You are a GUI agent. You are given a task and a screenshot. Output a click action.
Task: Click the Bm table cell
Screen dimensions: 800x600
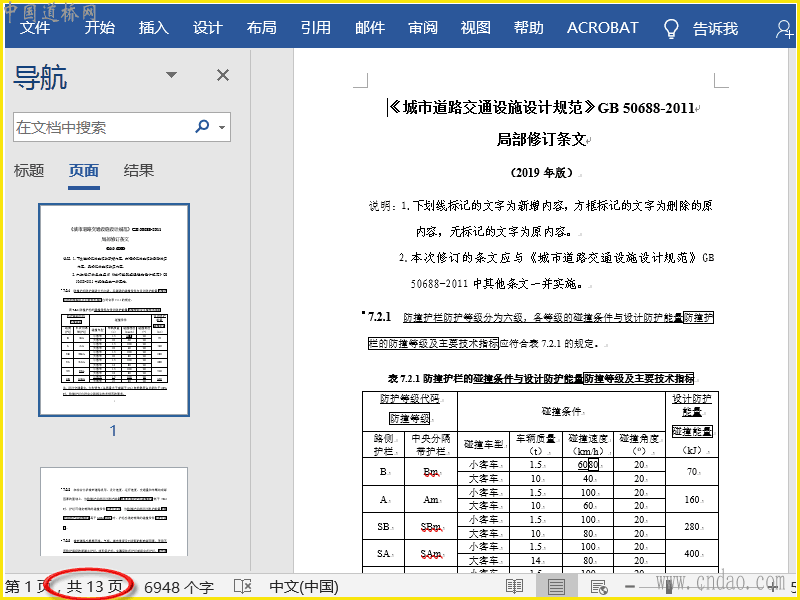431,472
